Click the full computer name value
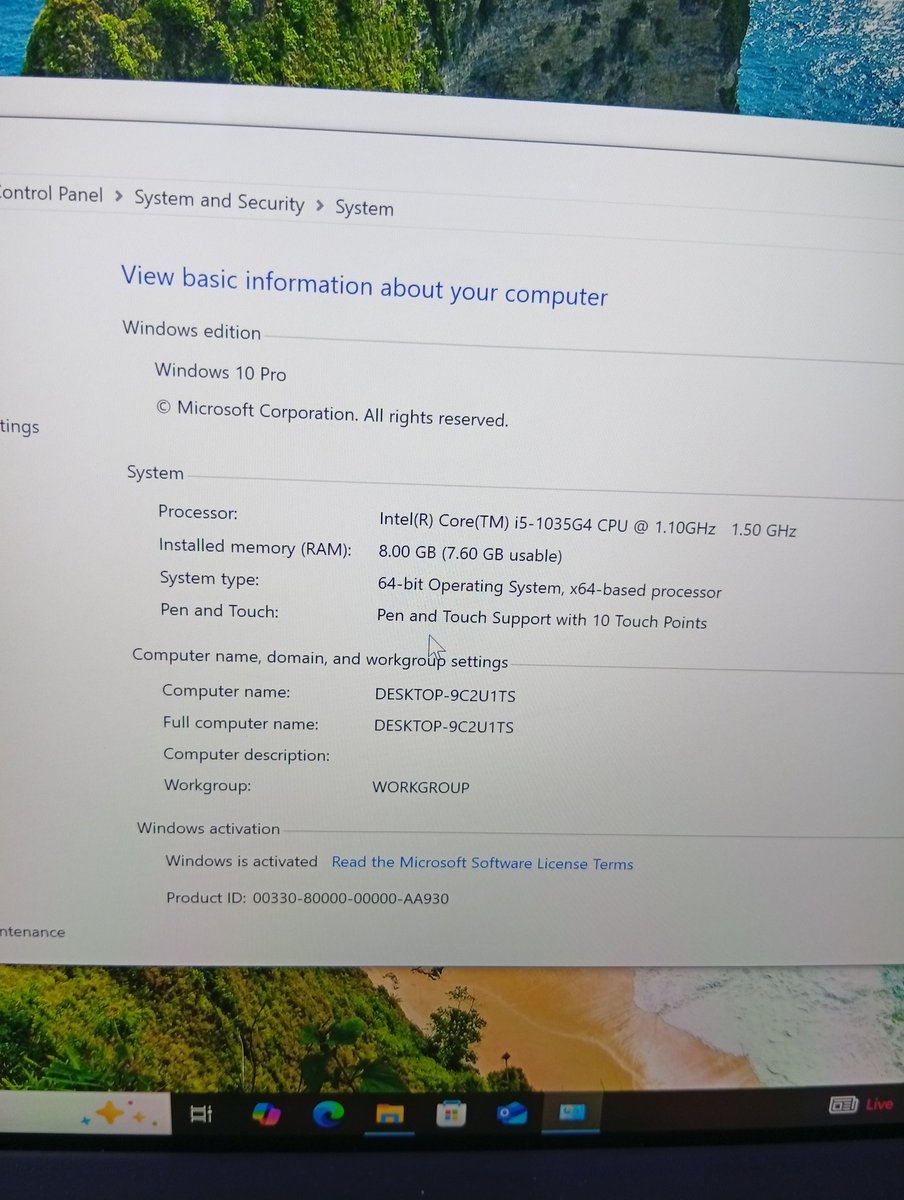The width and height of the screenshot is (904, 1200). point(444,726)
